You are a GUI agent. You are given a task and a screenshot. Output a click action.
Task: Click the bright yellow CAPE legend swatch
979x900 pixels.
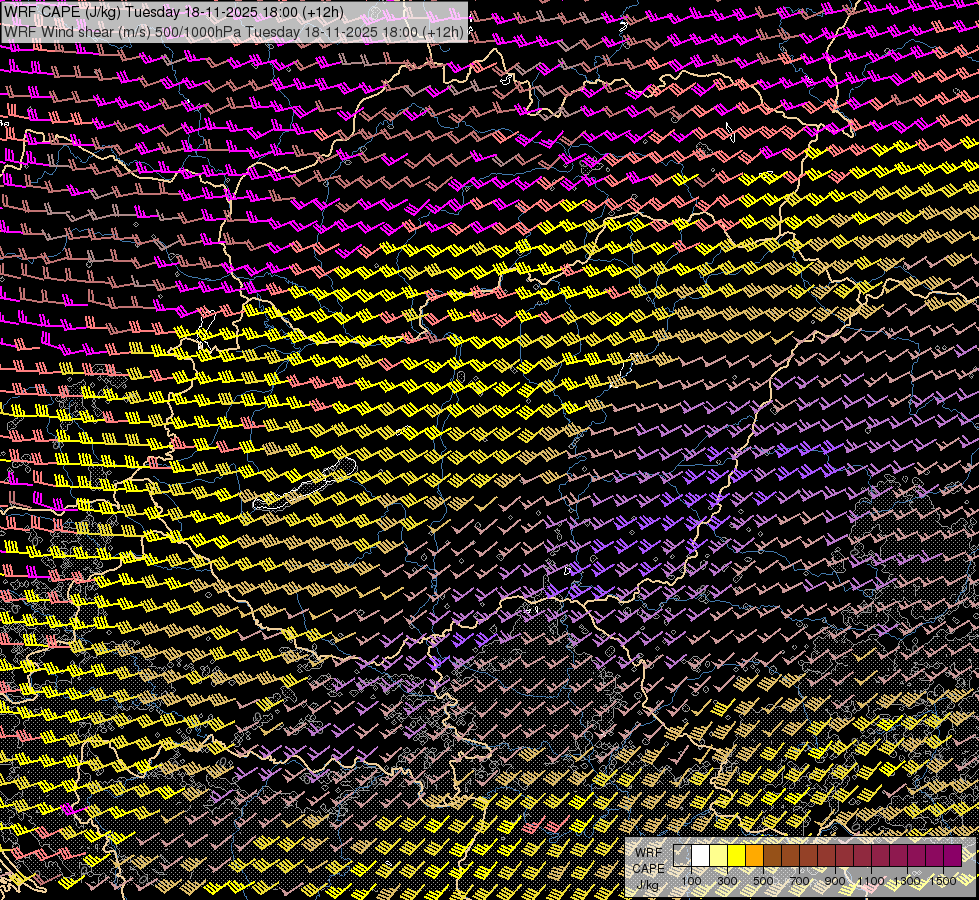point(737,855)
